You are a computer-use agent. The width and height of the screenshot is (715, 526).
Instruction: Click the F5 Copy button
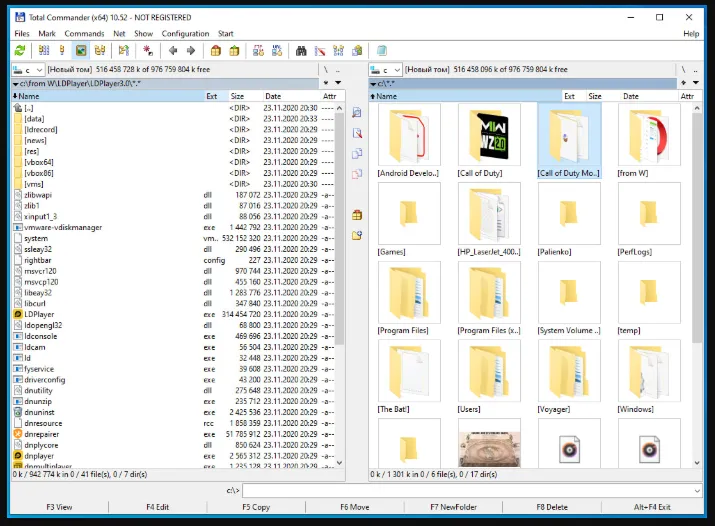(256, 507)
